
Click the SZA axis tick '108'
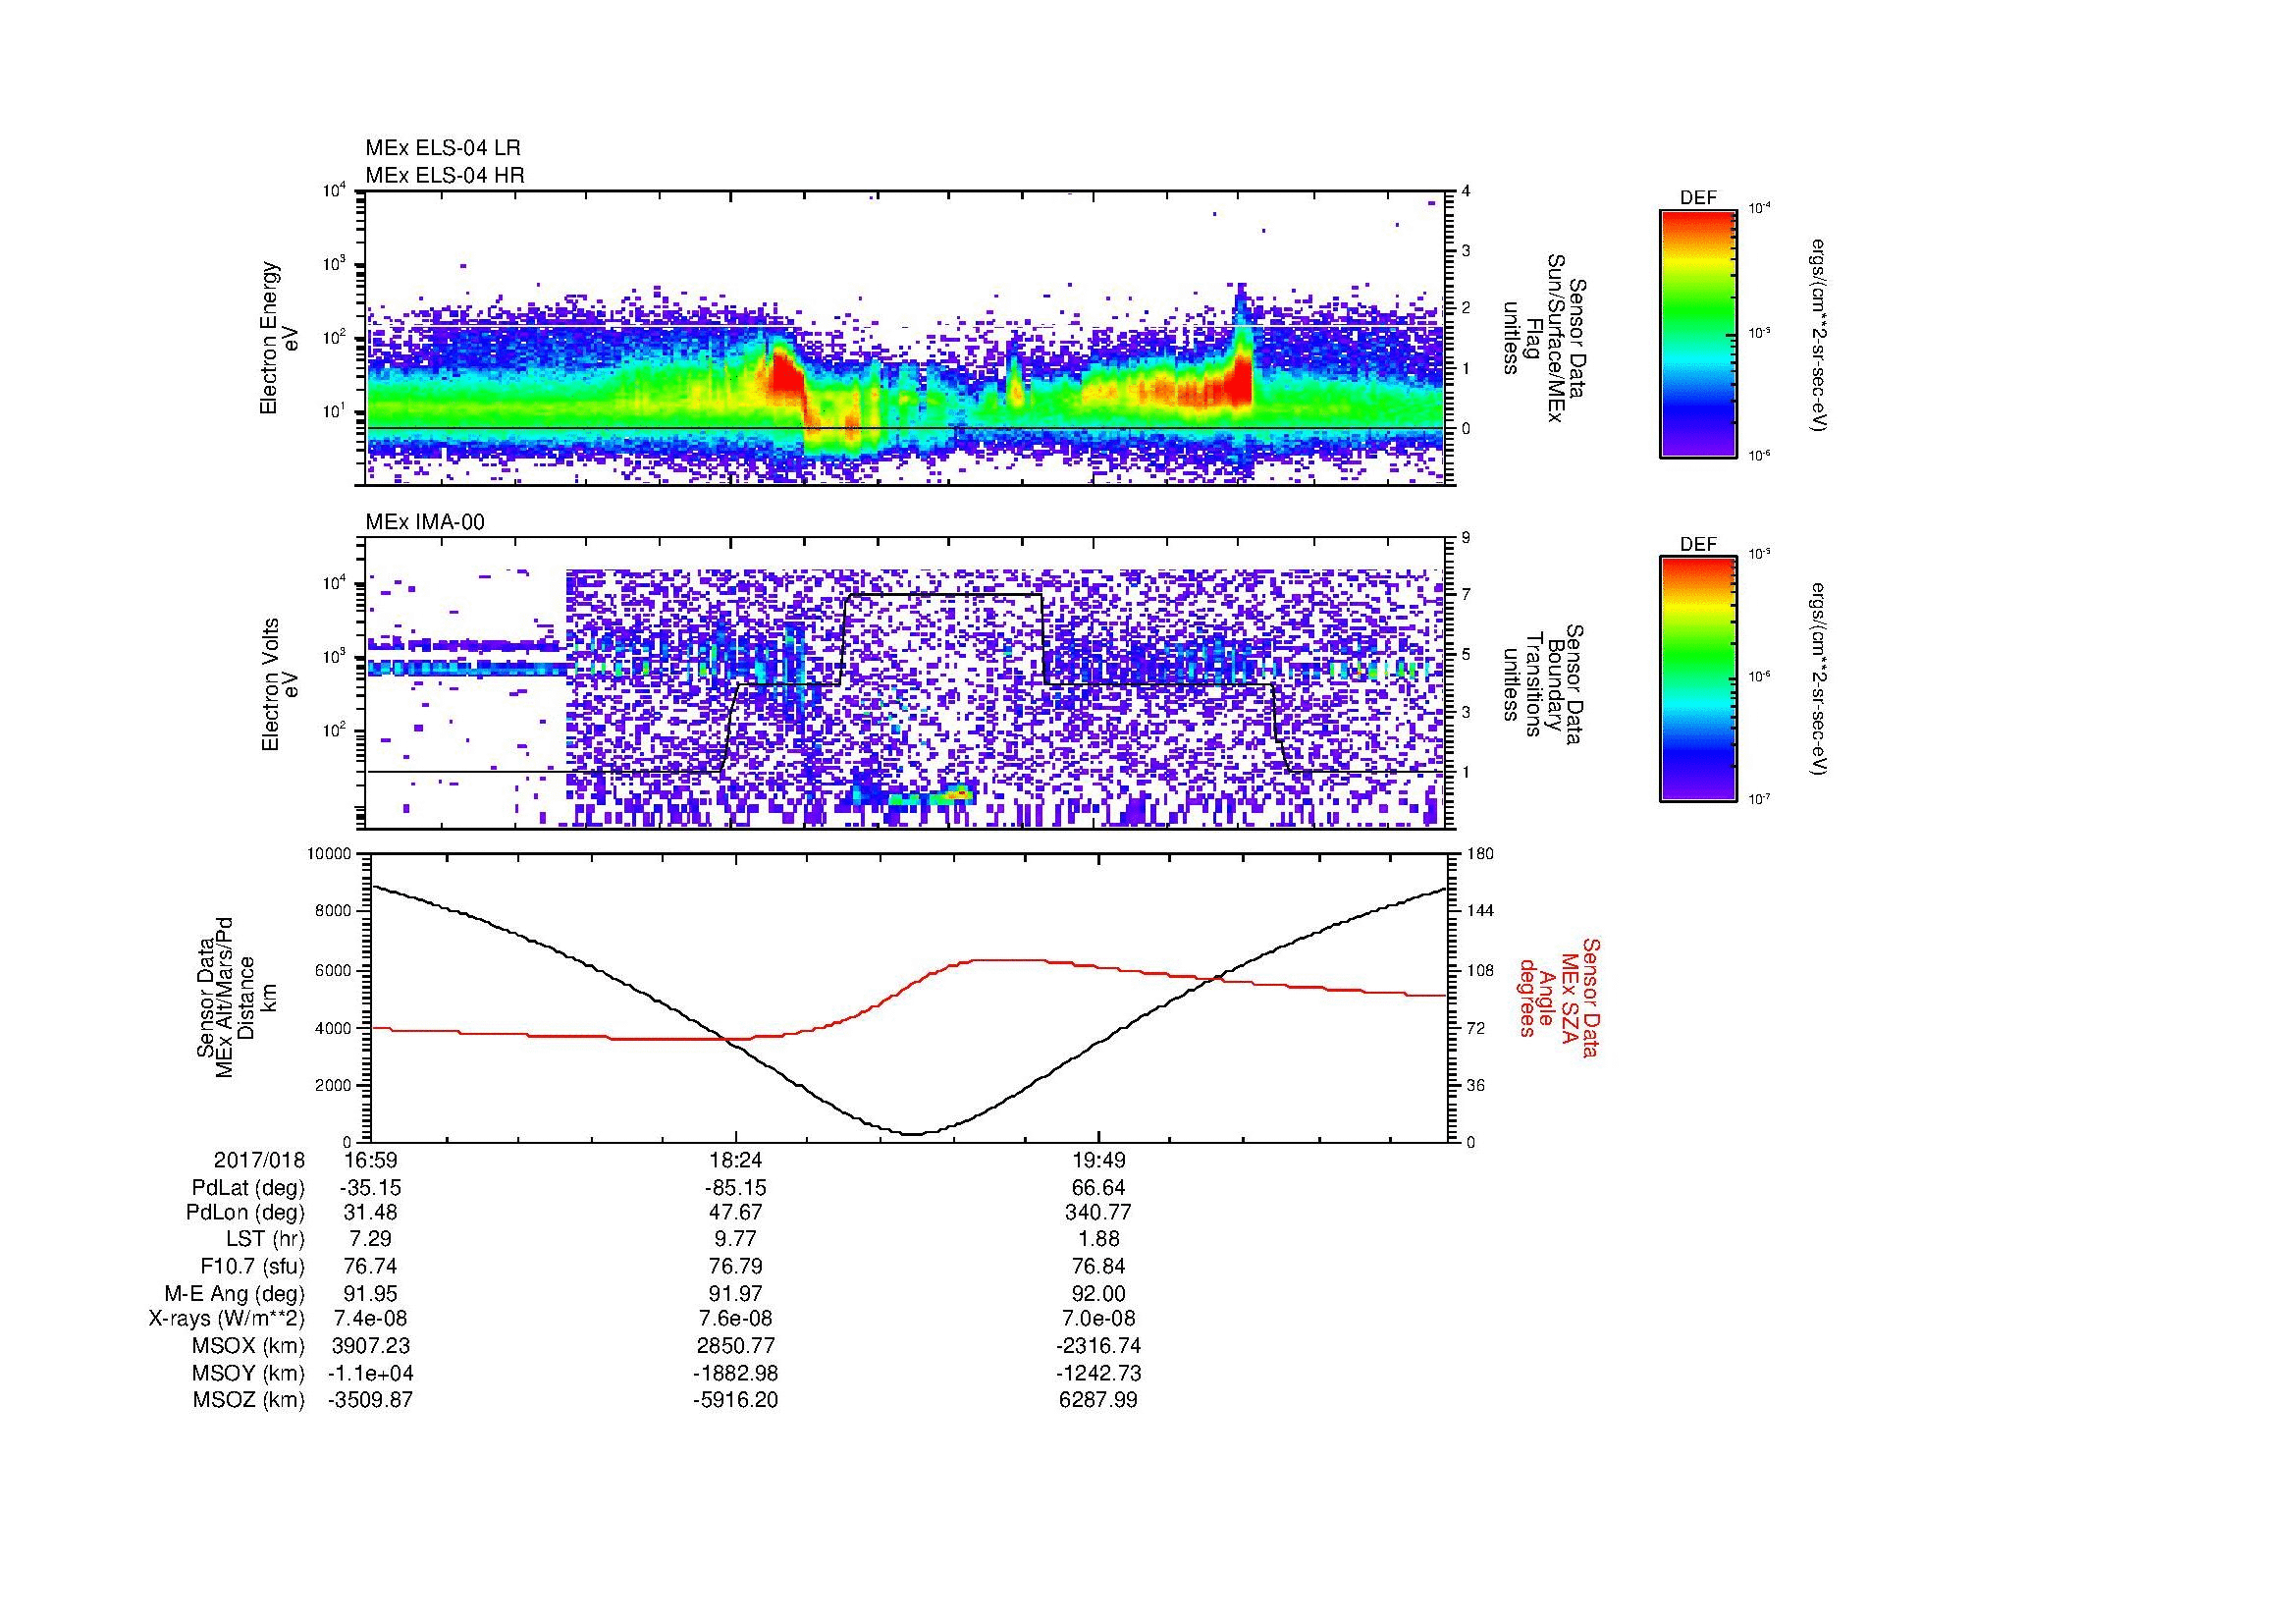1479,970
